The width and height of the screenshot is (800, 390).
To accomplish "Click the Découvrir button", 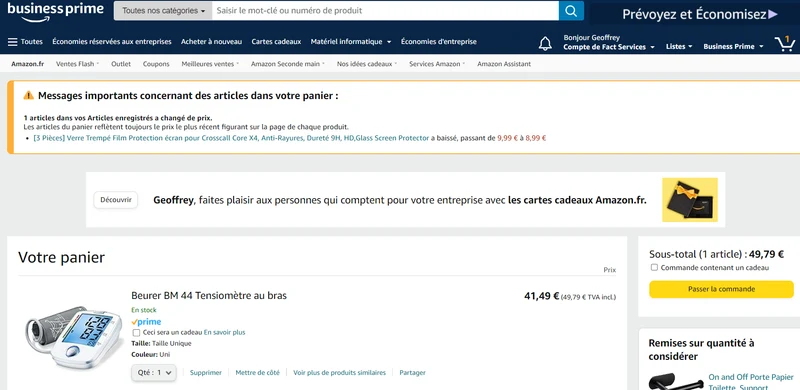I will pos(116,200).
